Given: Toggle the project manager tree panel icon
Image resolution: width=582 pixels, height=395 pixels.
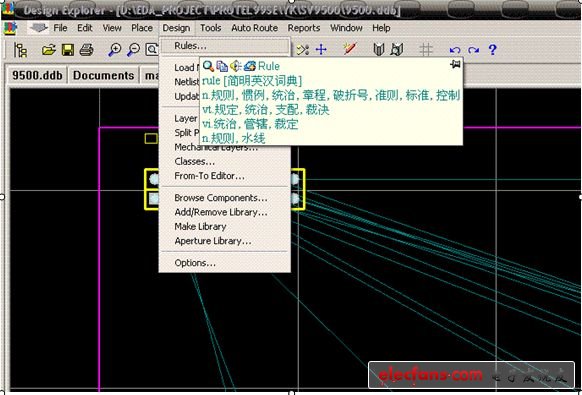Looking at the screenshot, I should tap(20, 50).
